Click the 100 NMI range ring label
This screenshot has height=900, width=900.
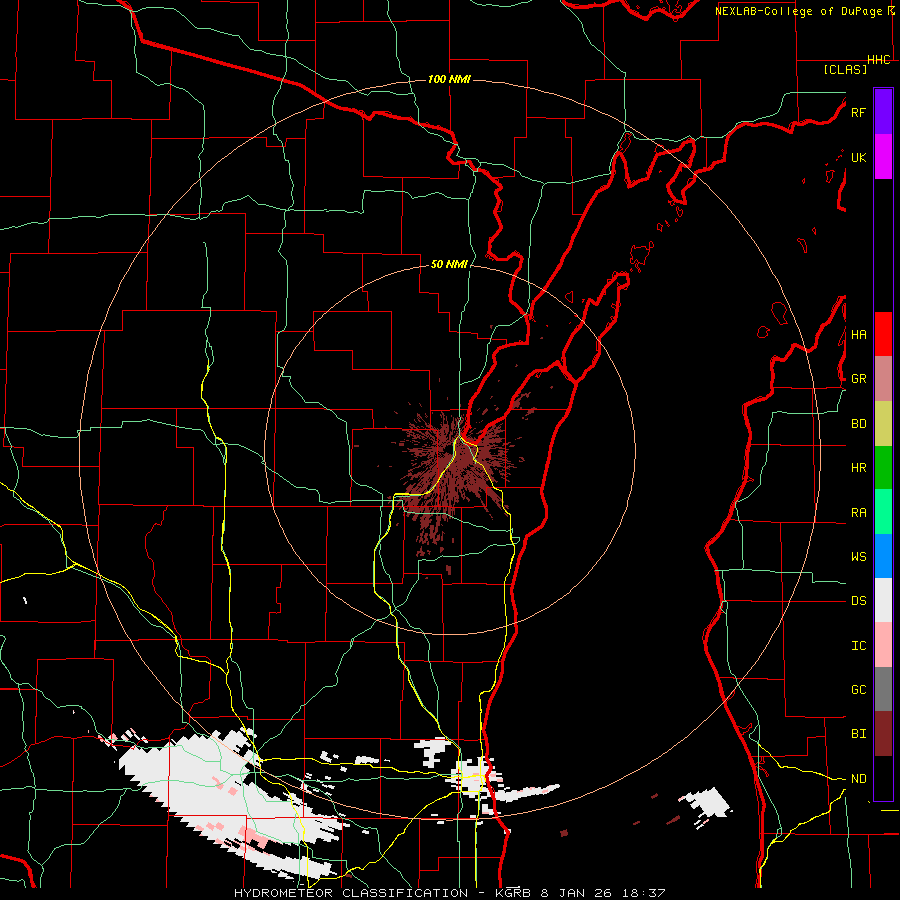pyautogui.click(x=449, y=79)
